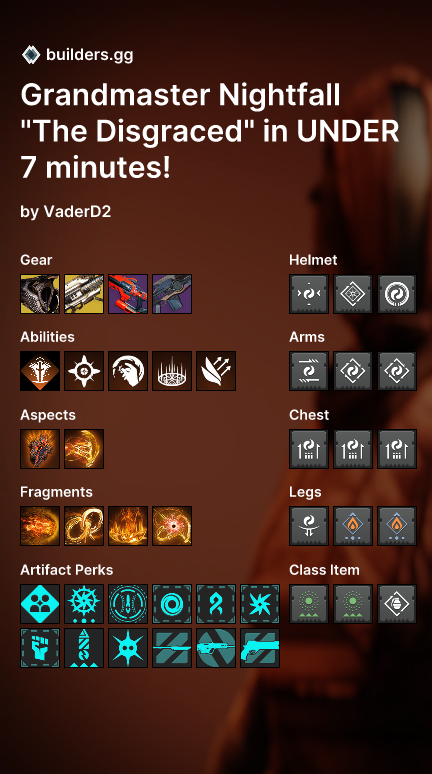Click the first Aspects icon
The image size is (432, 774).
click(x=40, y=449)
